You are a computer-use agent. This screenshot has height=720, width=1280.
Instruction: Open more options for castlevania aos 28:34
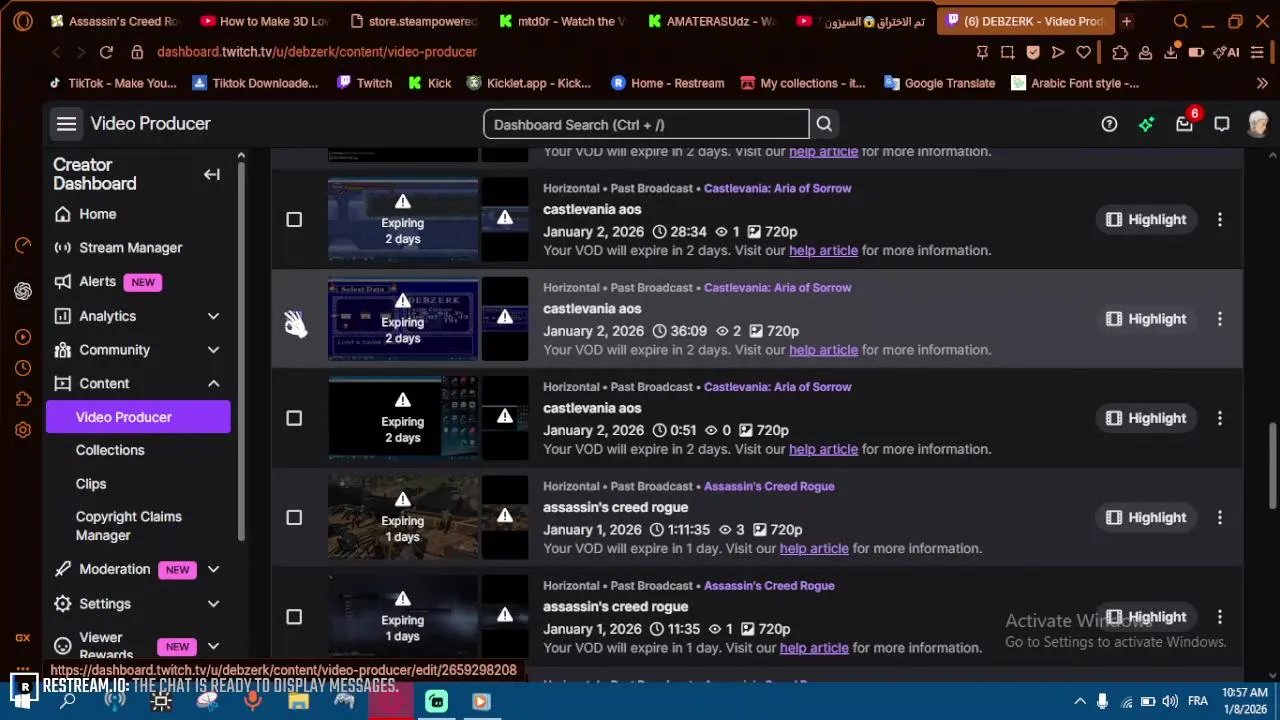(1220, 219)
